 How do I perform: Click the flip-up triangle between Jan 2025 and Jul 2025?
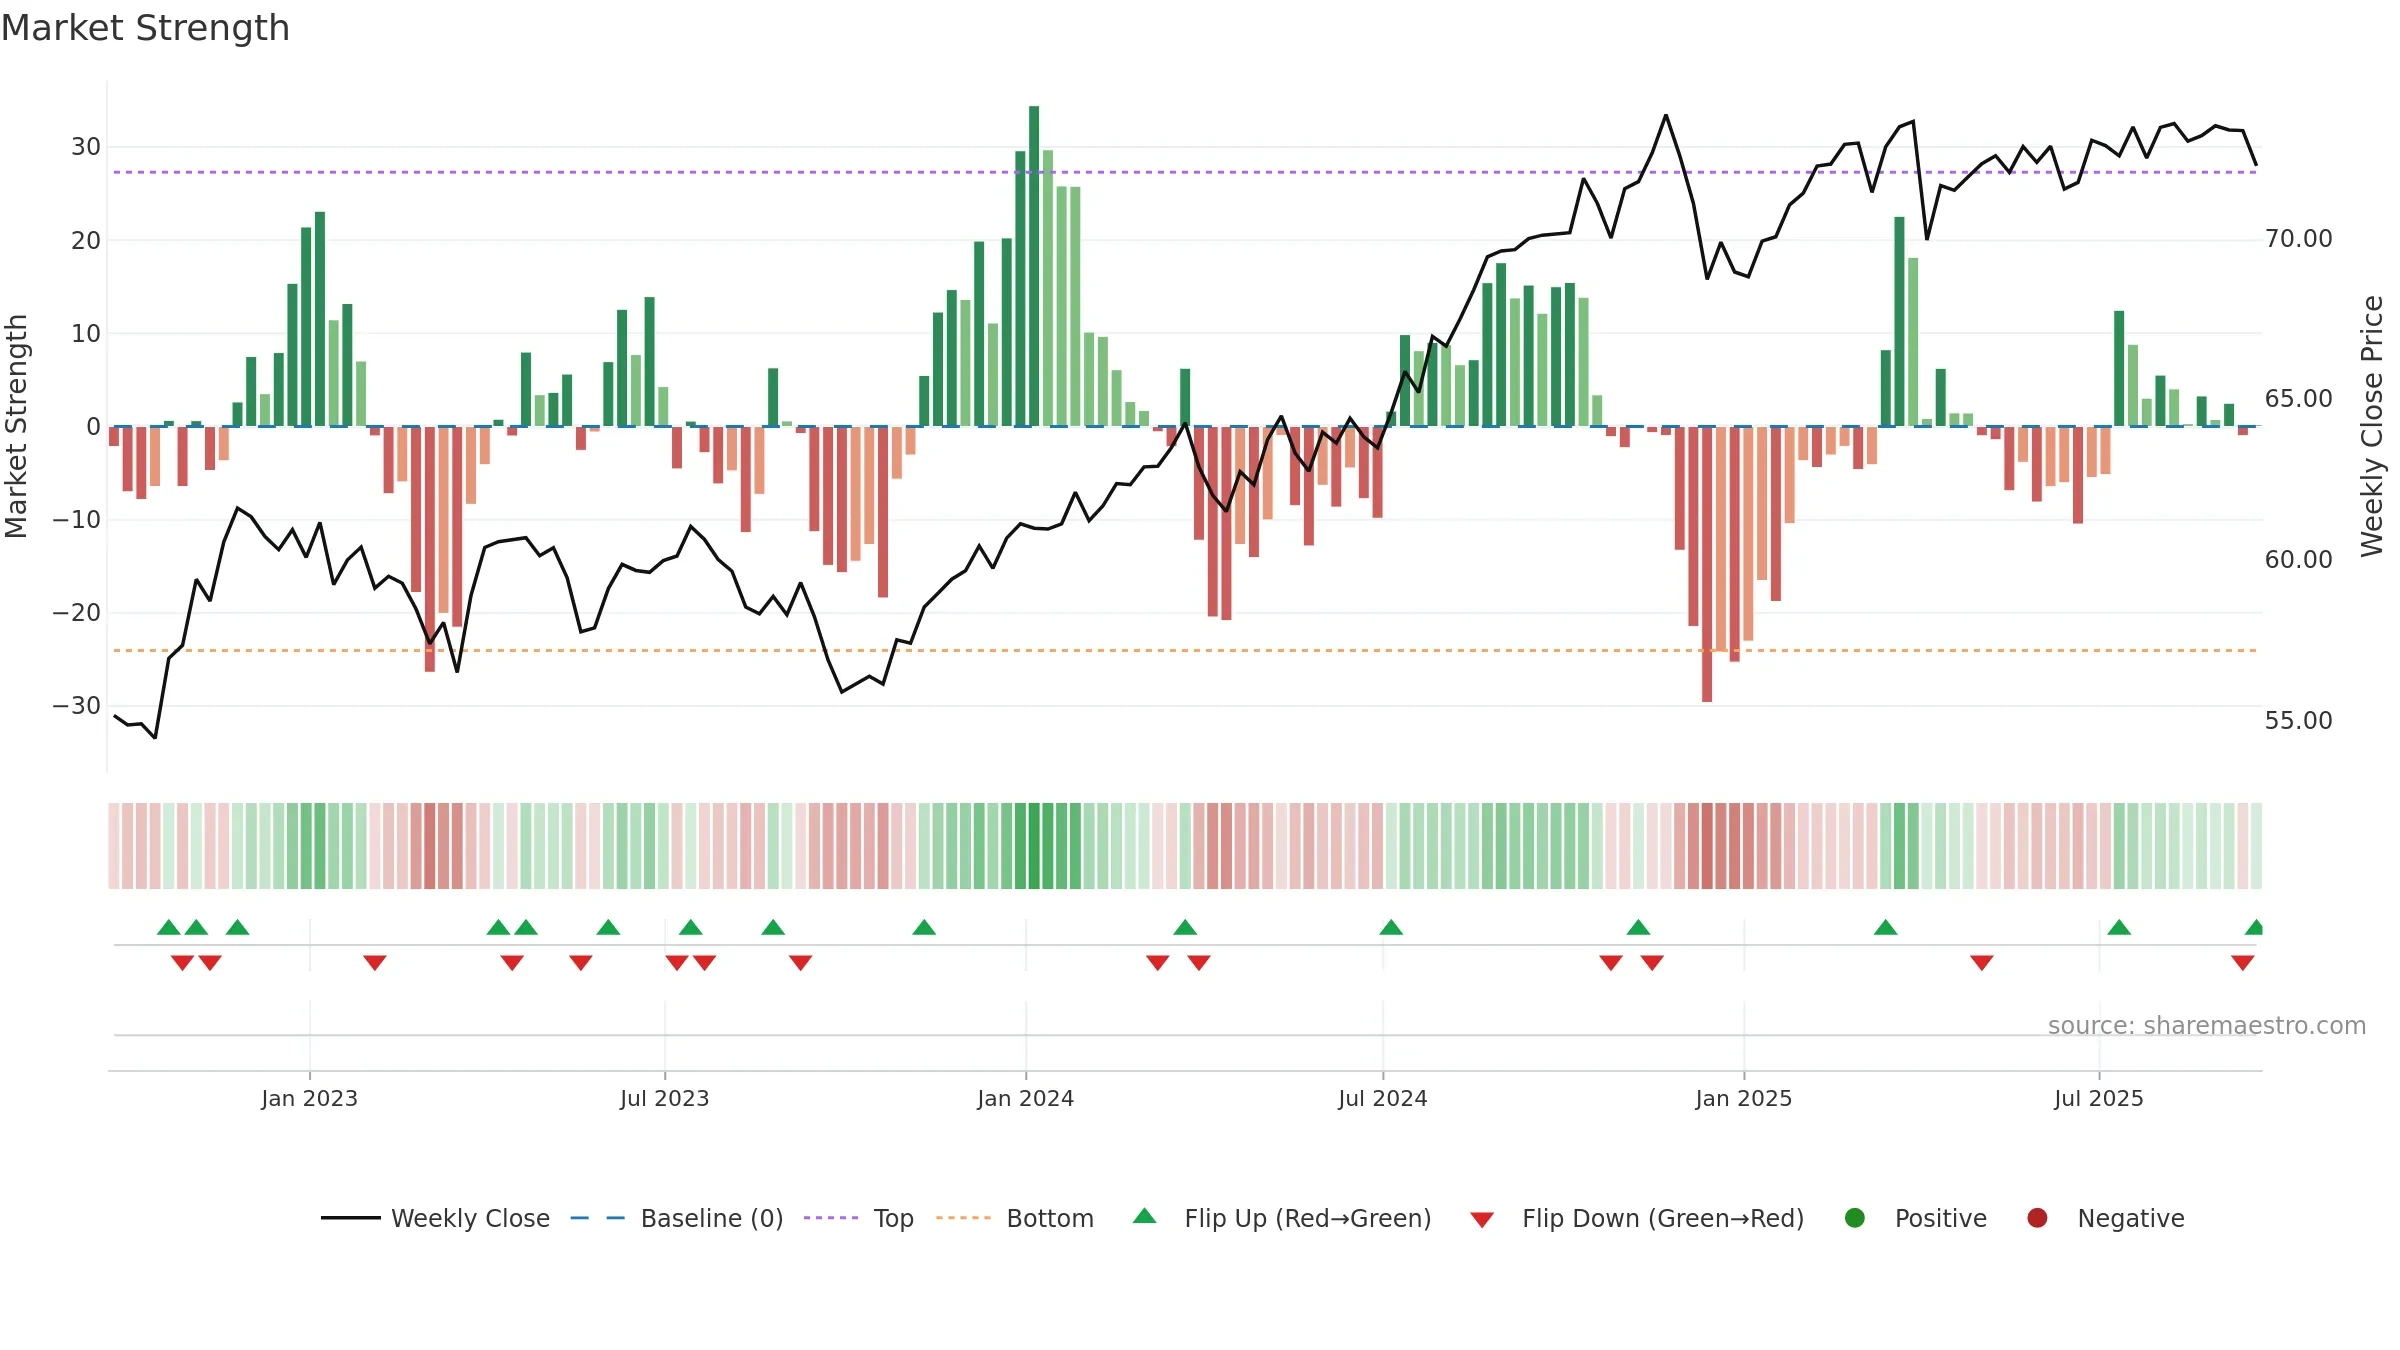1886,927
